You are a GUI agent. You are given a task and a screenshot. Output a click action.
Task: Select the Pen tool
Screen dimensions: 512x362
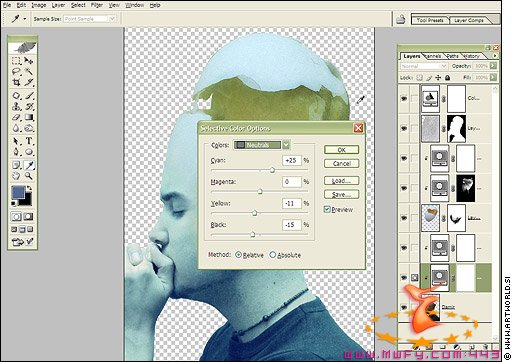[x=16, y=152]
